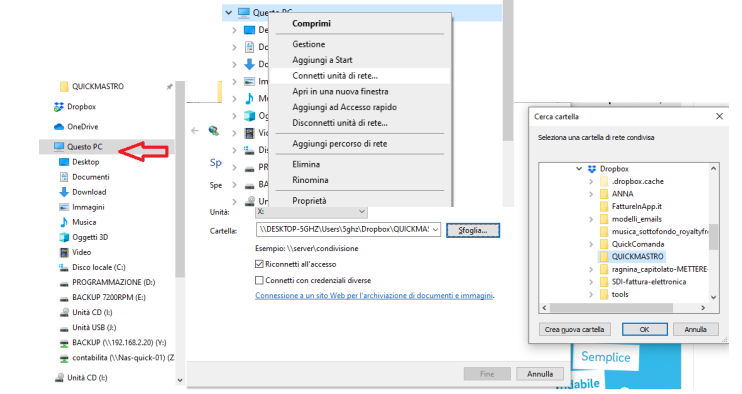The image size is (742, 394).
Task: Click the Disco locale (C:) drive icon
Action: [64, 267]
